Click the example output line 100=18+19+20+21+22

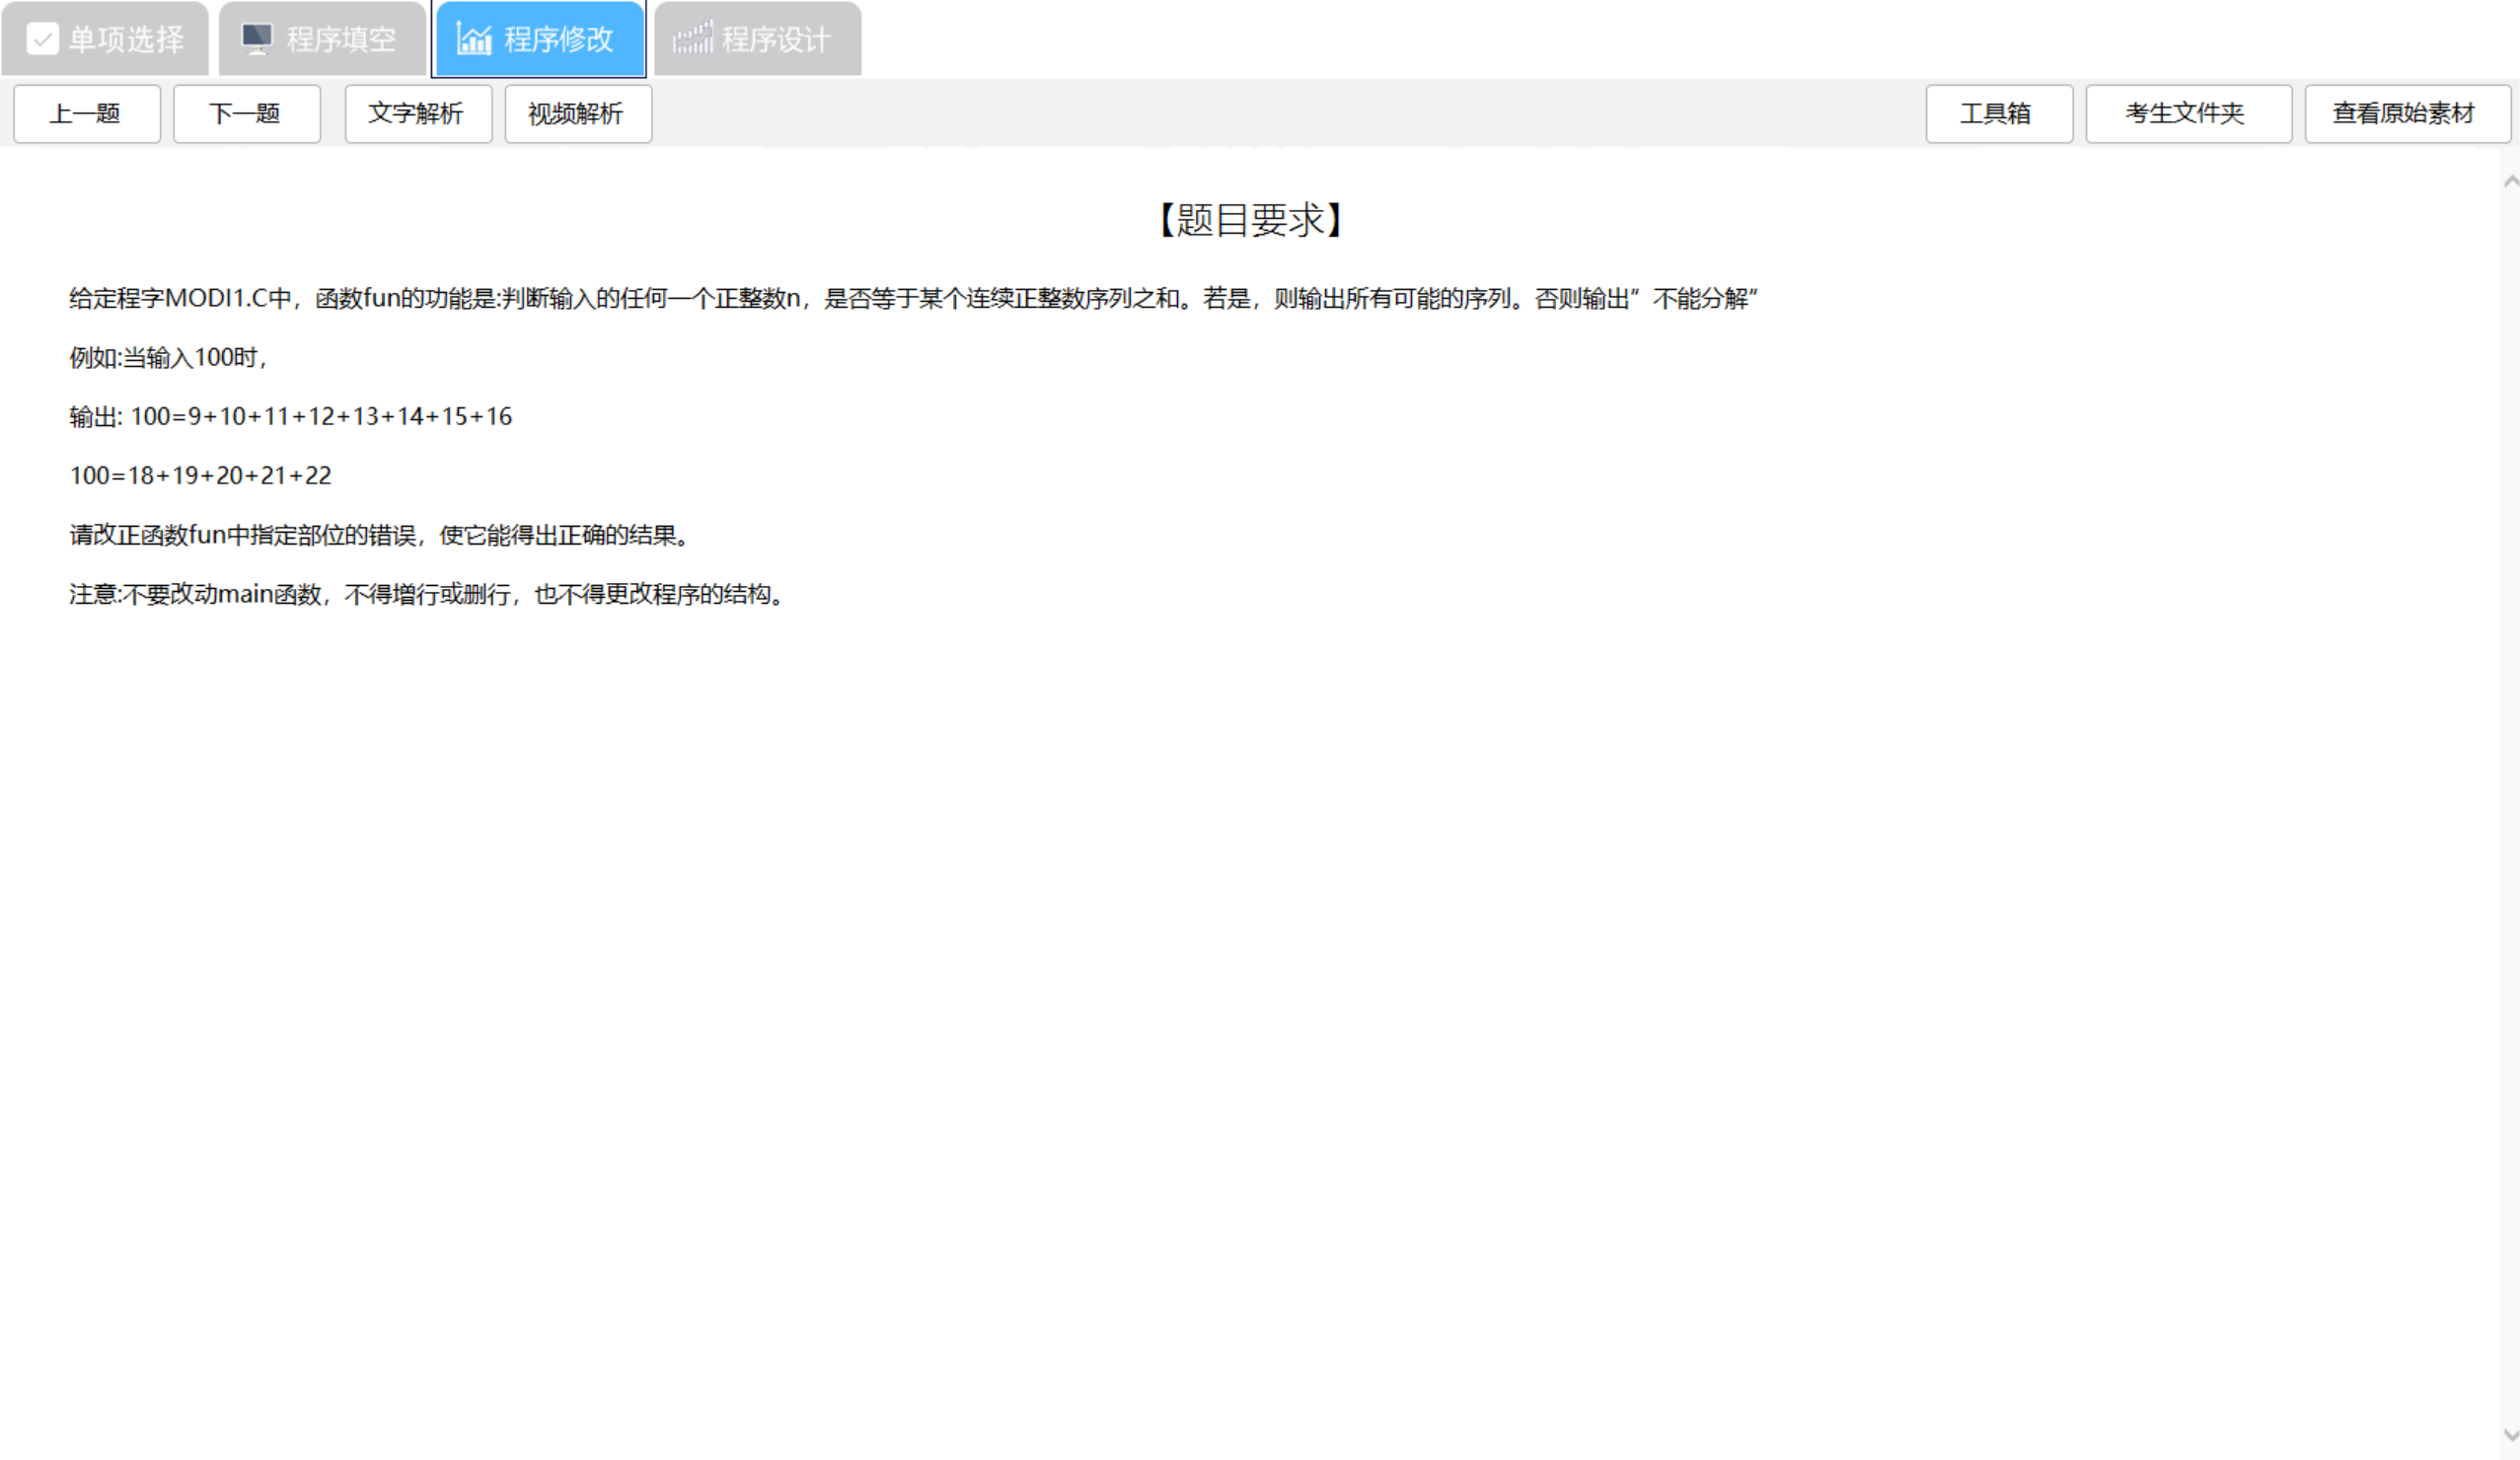[200, 476]
